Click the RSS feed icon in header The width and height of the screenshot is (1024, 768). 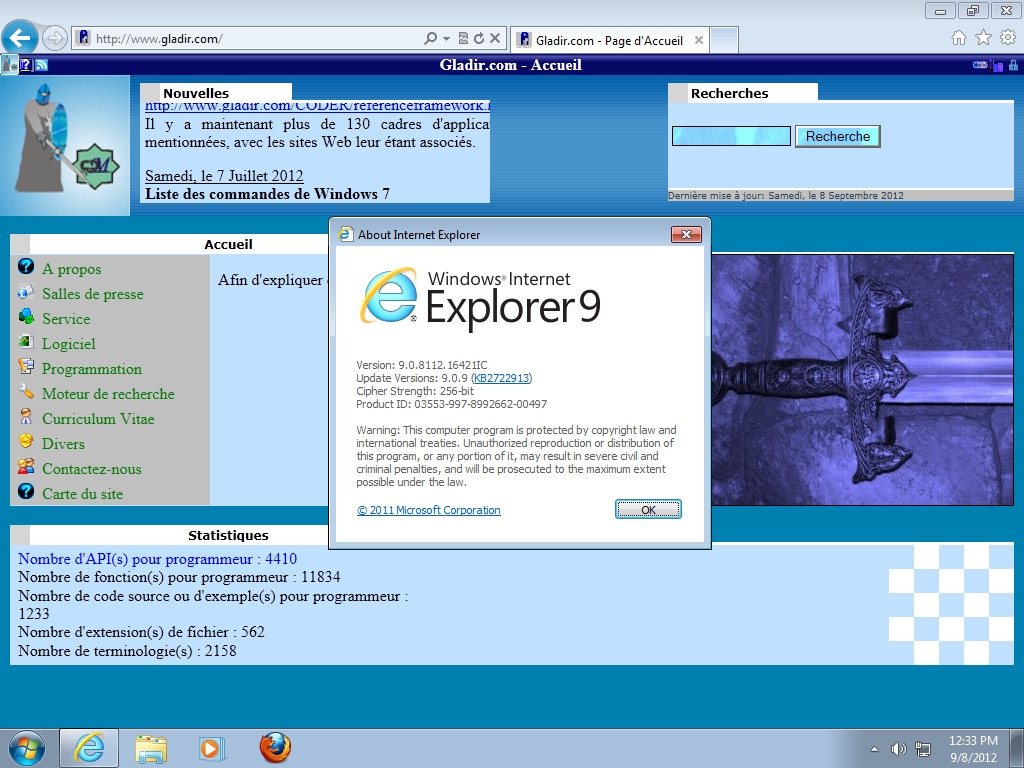pyautogui.click(x=41, y=65)
